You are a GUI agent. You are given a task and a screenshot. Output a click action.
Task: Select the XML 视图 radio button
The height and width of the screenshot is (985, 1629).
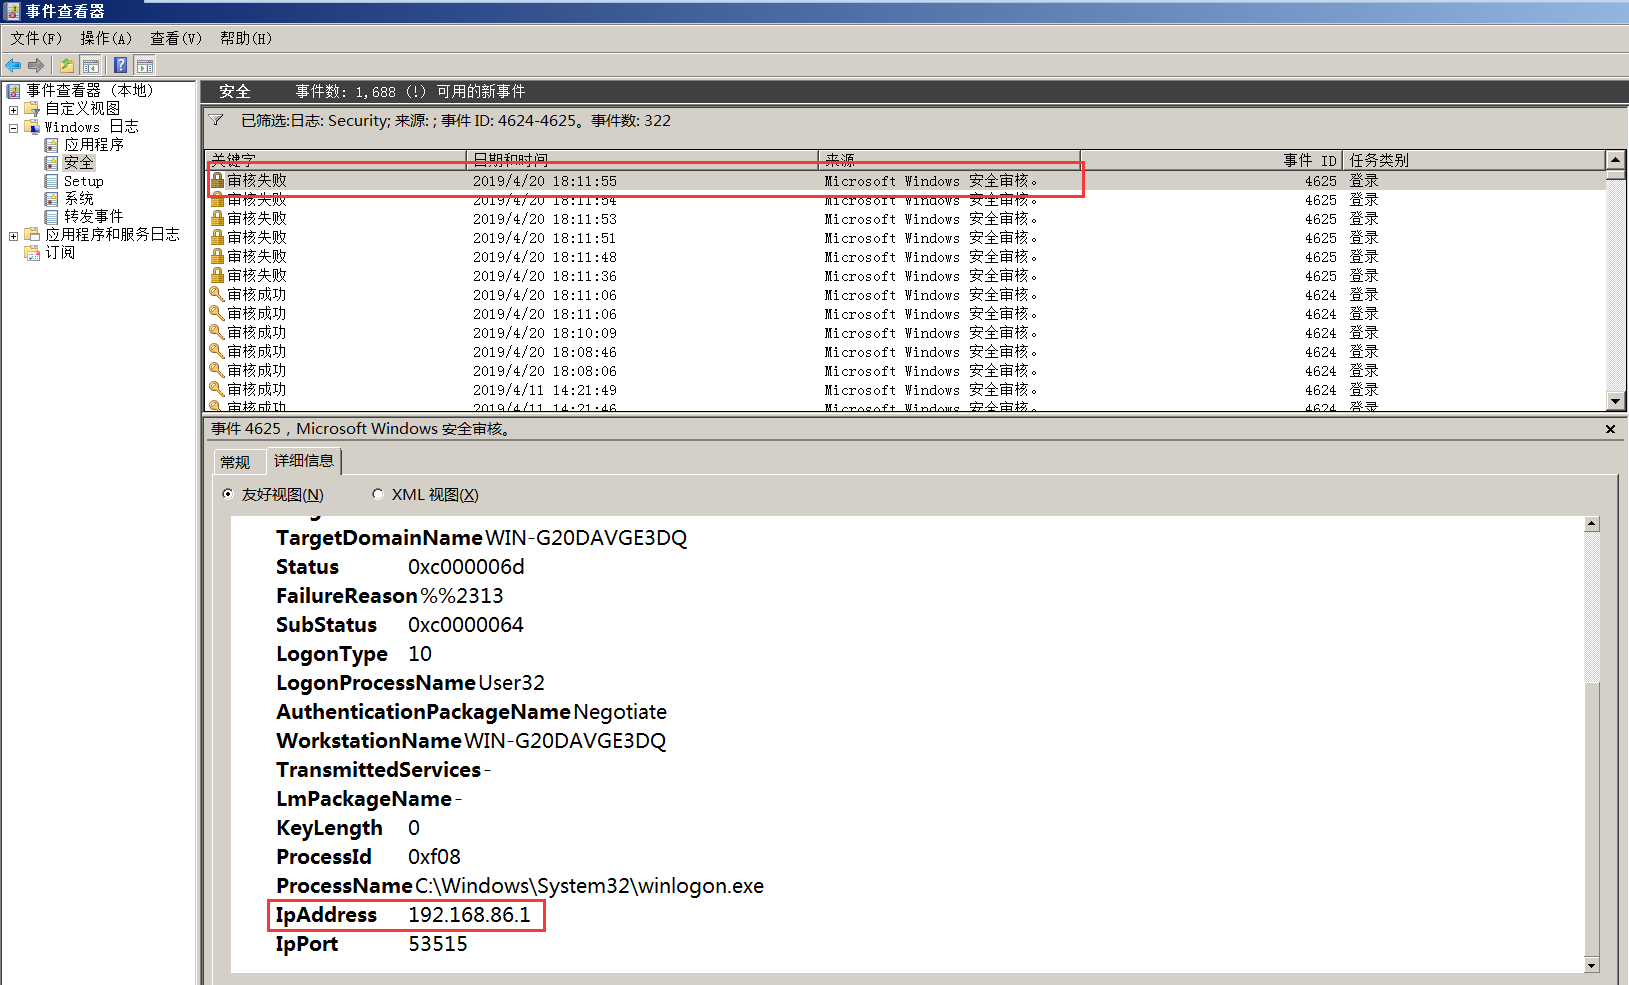[x=378, y=494]
